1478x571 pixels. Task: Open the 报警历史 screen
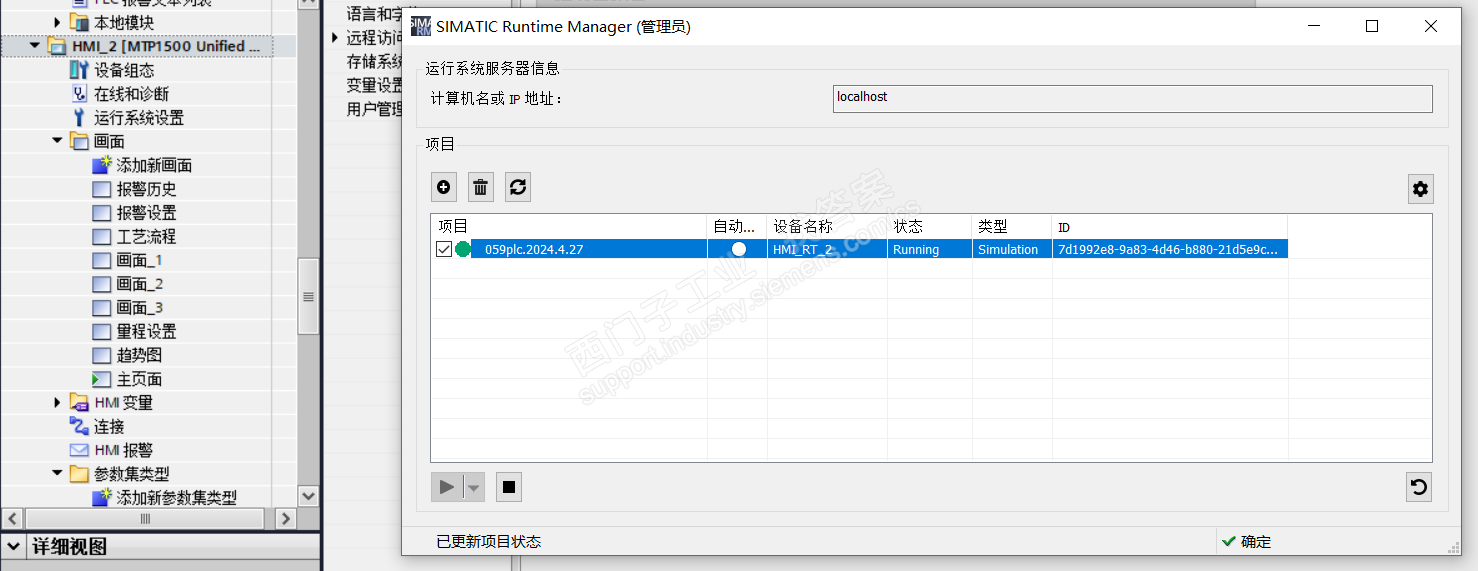point(146,189)
